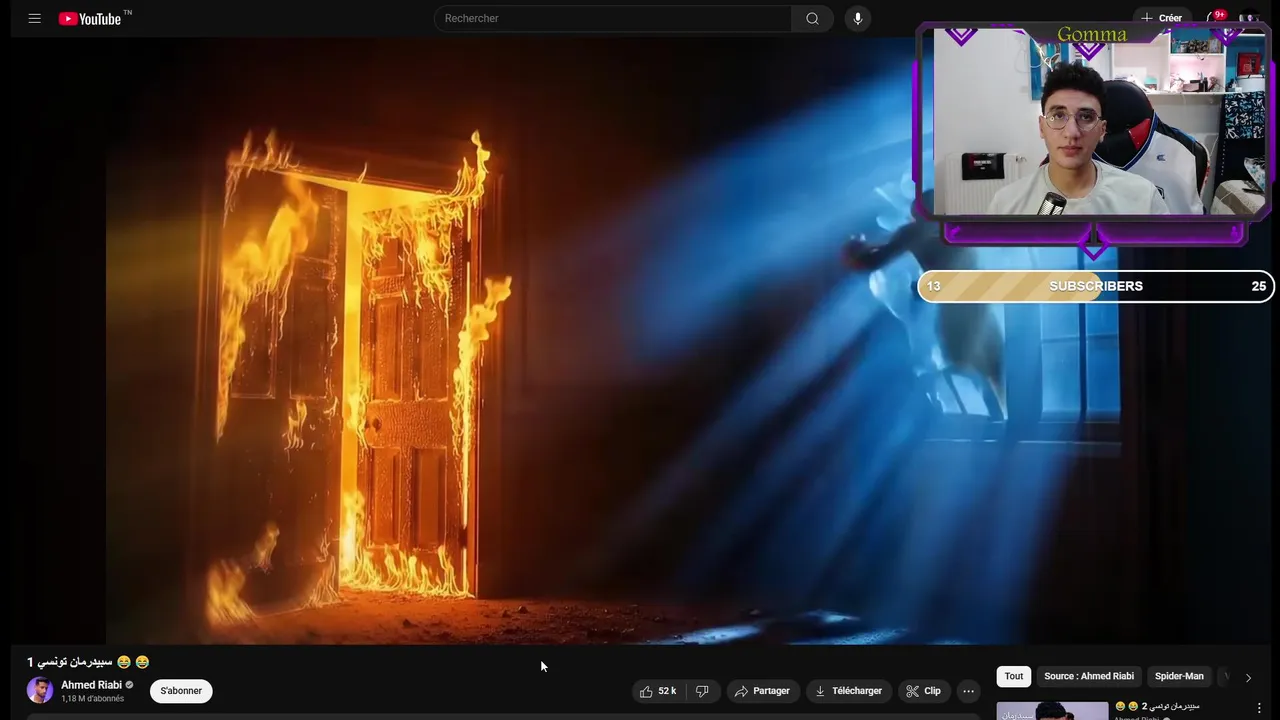The height and width of the screenshot is (720, 1280).
Task: Open Ahmed Riabi channel avatar
Action: 40,690
